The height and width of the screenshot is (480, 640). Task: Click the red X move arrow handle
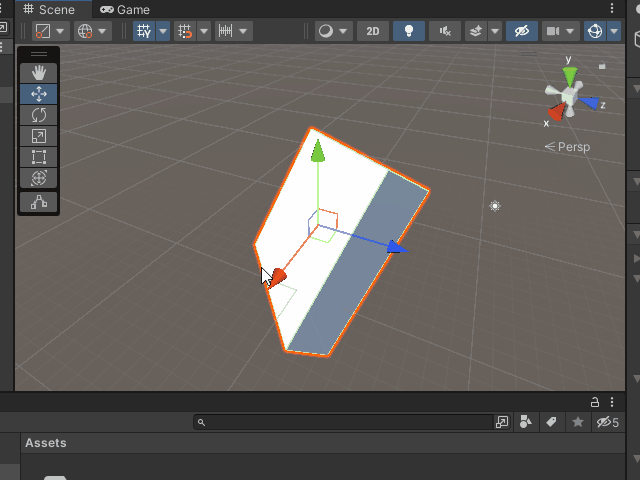278,278
